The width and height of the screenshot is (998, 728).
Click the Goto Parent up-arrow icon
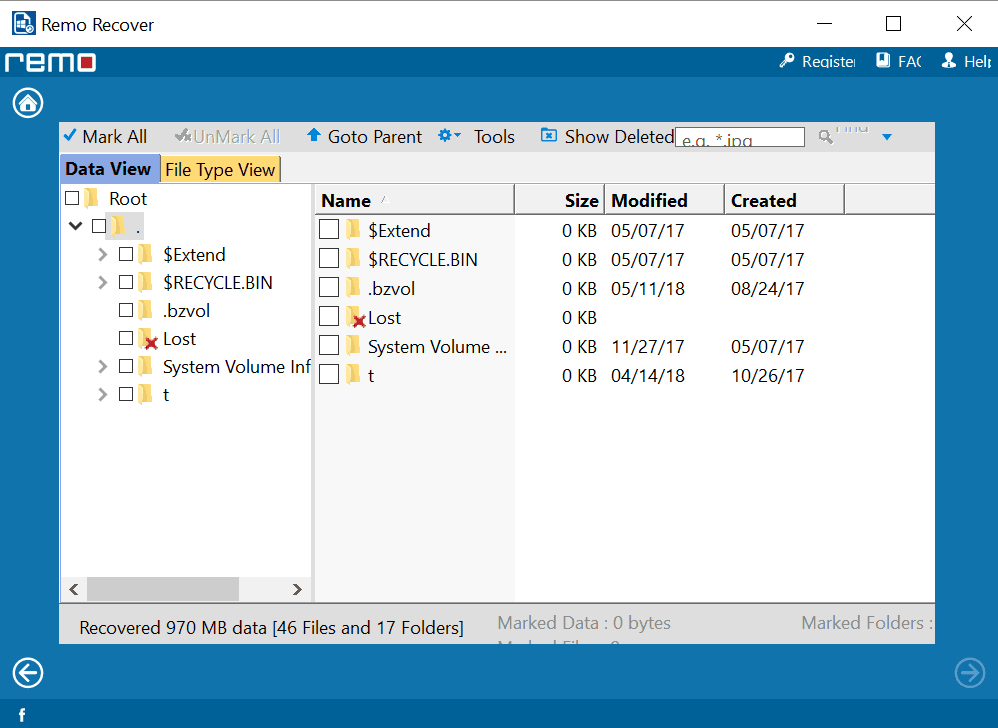(x=313, y=135)
